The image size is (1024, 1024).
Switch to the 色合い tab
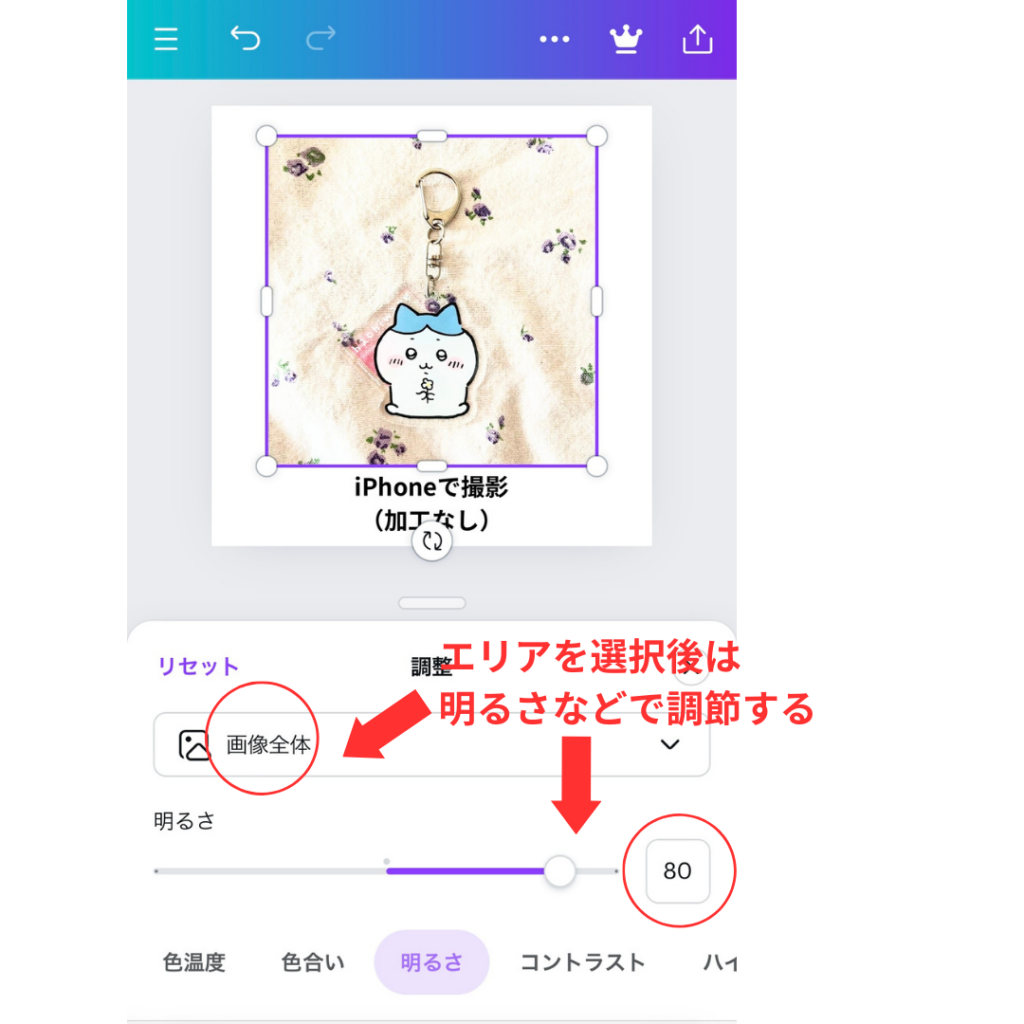[313, 963]
